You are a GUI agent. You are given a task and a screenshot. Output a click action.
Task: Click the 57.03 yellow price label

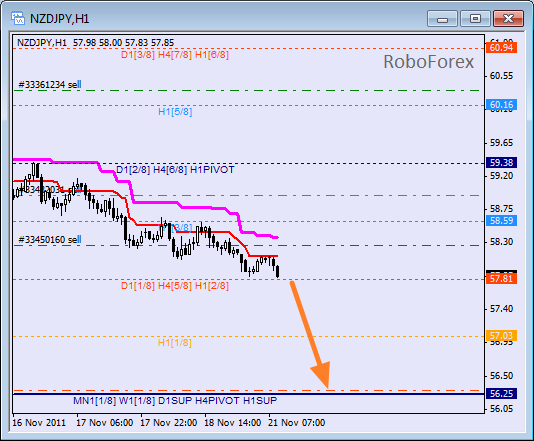coord(501,336)
